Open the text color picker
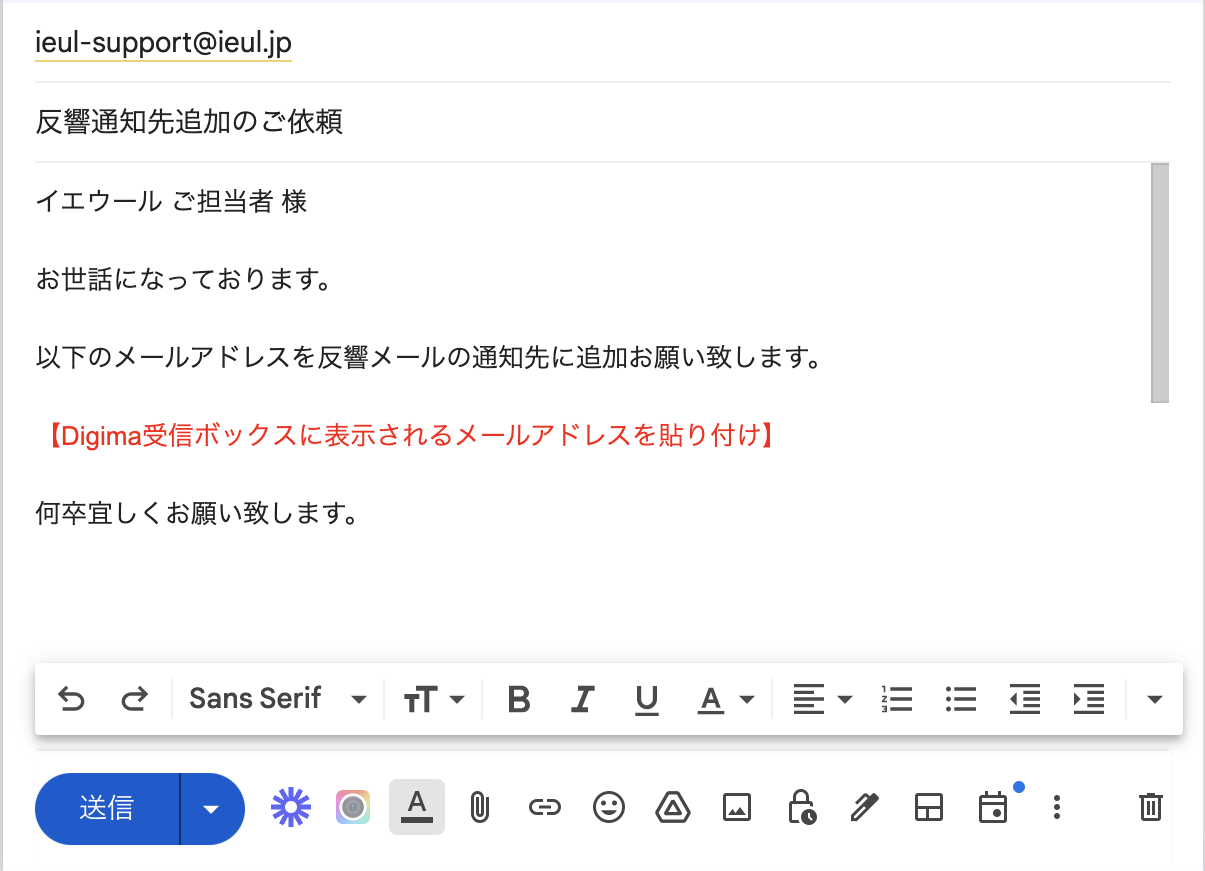Image resolution: width=1205 pixels, height=871 pixels. pos(725,698)
